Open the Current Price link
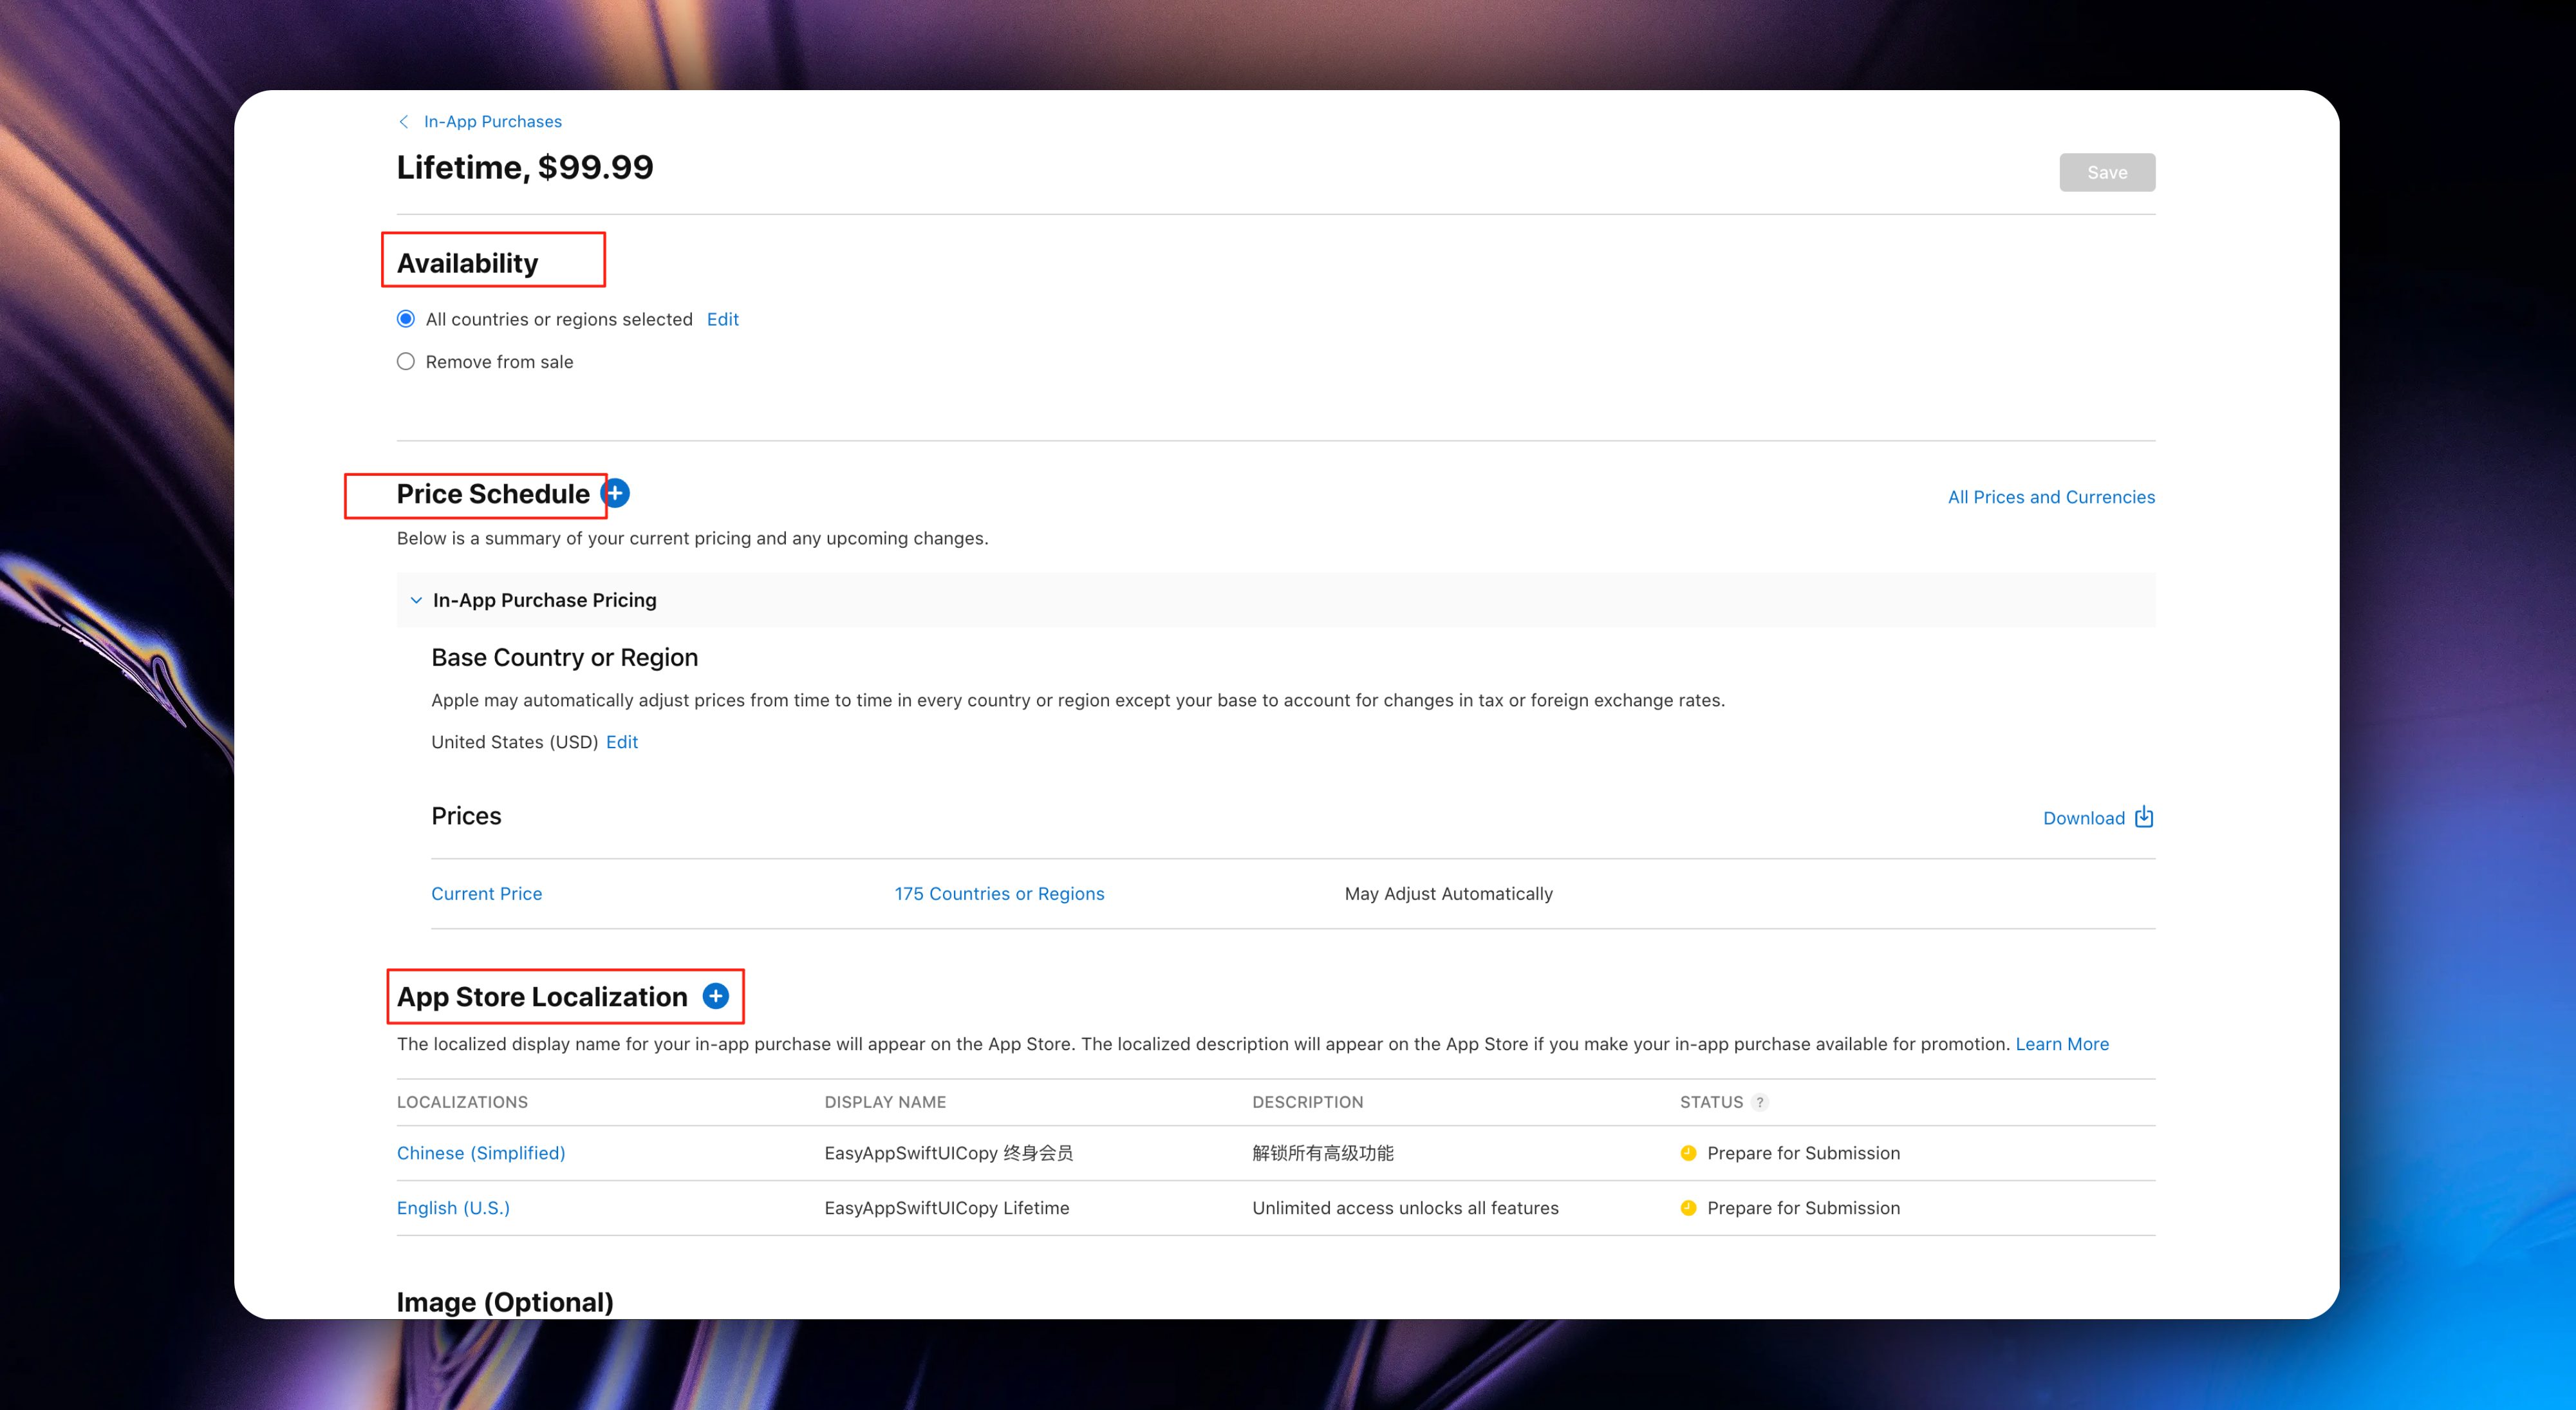2576x1410 pixels. point(486,894)
